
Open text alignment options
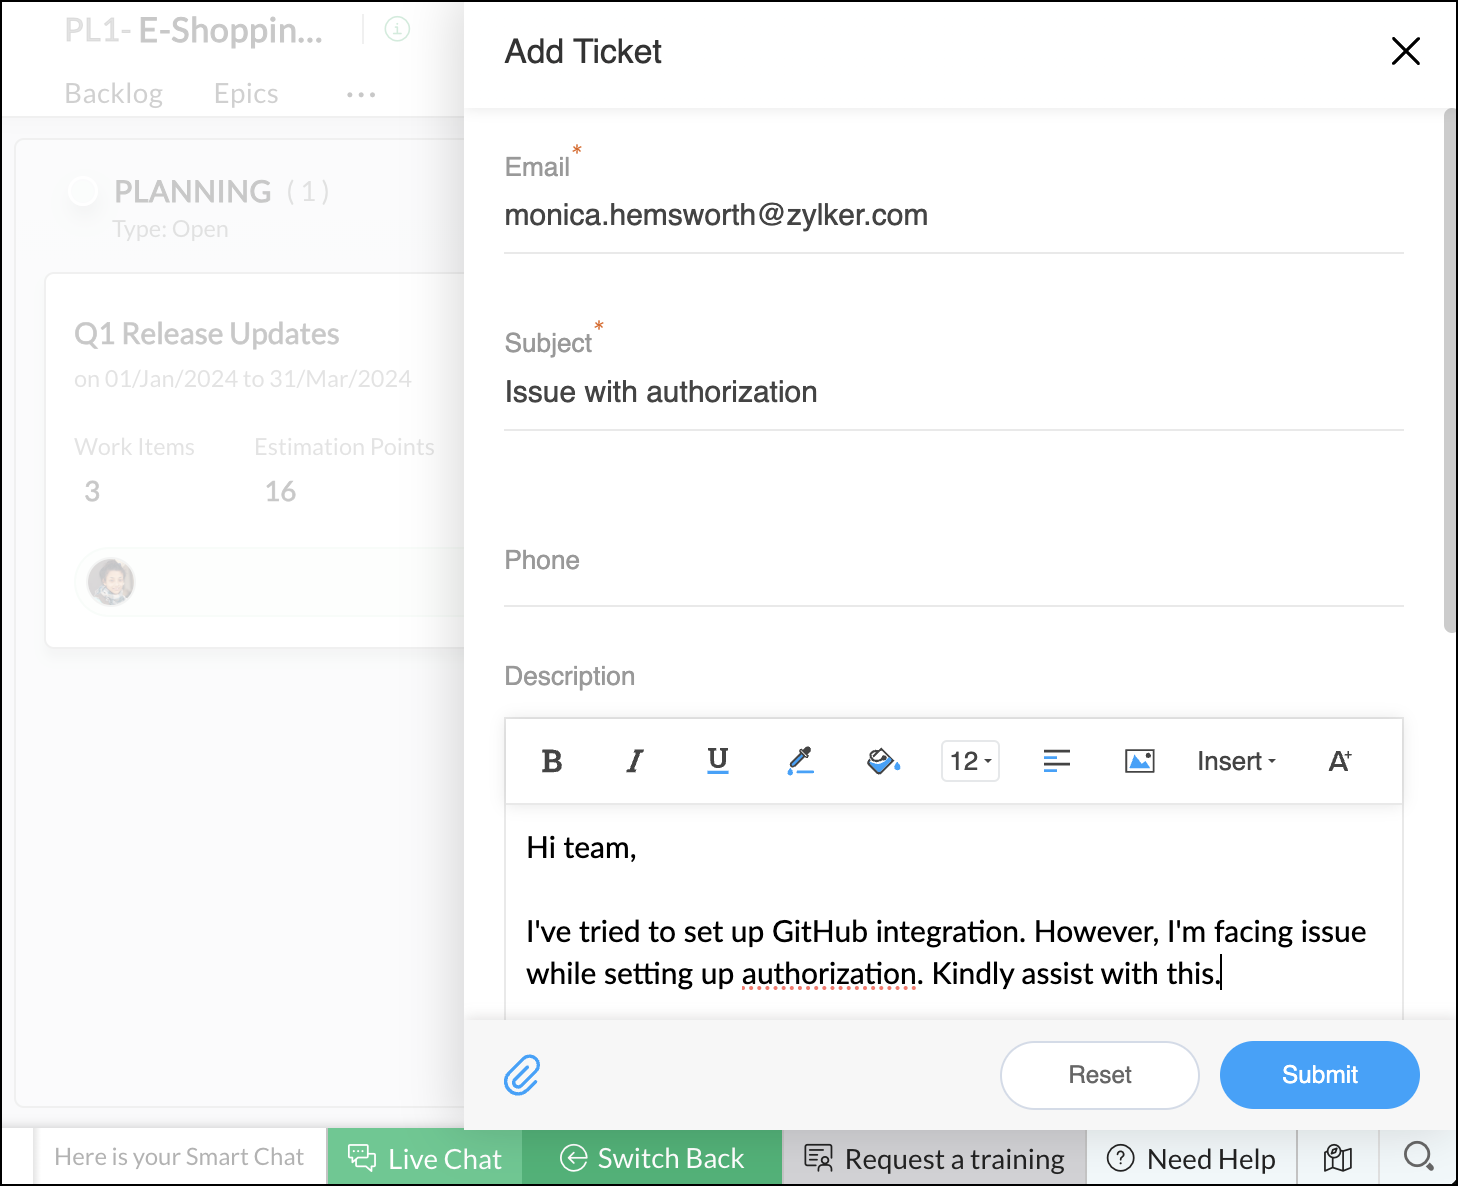[1057, 761]
